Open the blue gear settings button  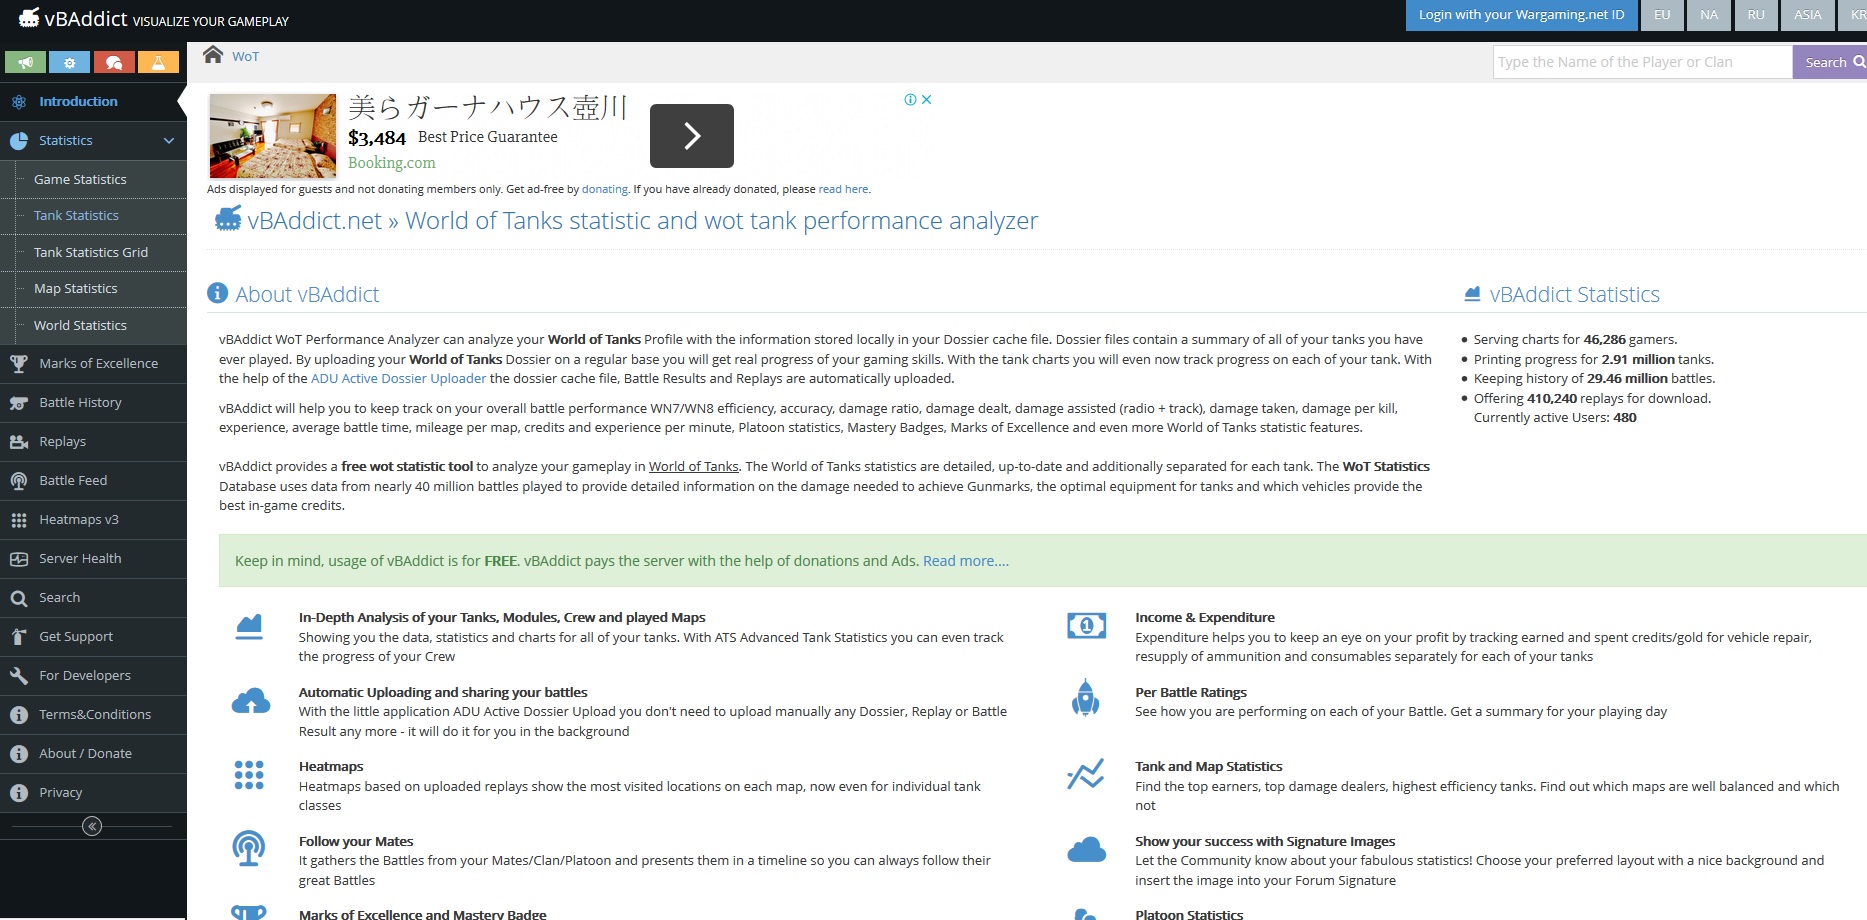click(x=69, y=63)
